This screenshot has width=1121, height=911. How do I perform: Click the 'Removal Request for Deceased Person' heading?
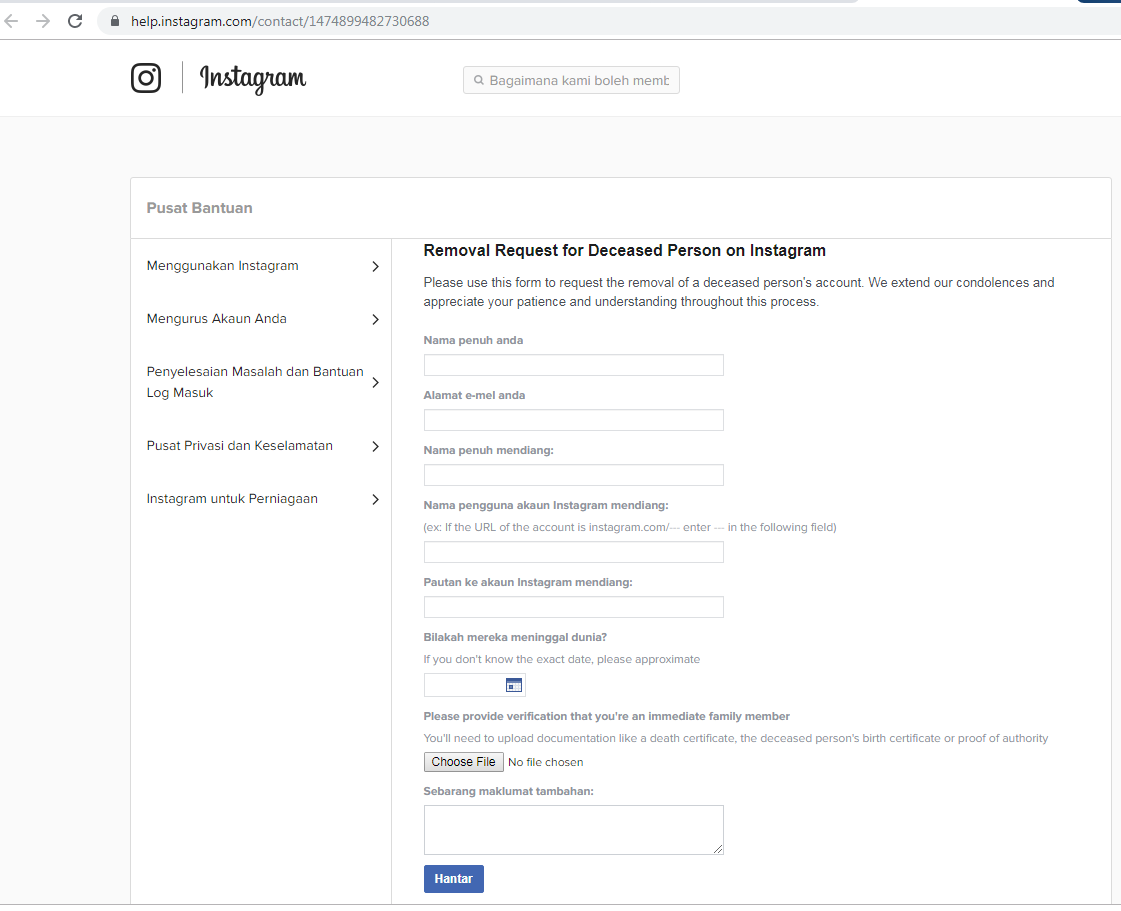(x=624, y=250)
